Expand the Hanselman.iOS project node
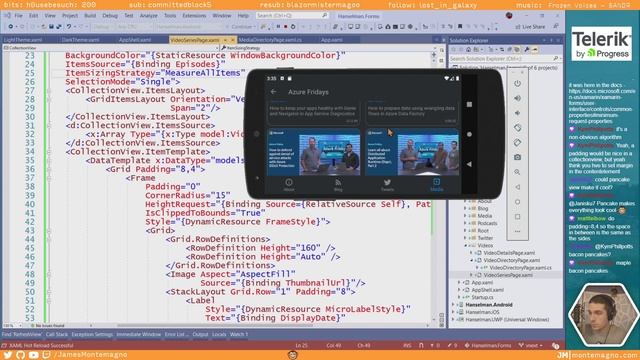The width and height of the screenshot is (640, 360). pos(453,312)
